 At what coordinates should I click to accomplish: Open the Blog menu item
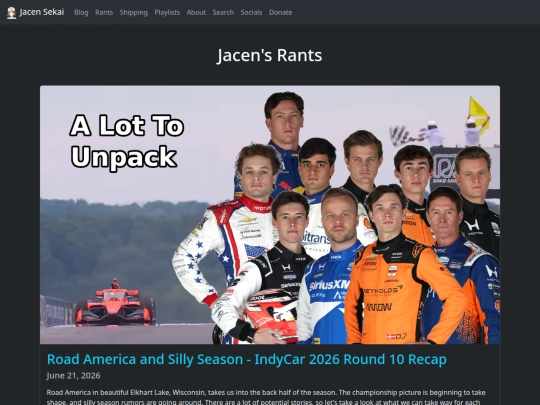(81, 12)
